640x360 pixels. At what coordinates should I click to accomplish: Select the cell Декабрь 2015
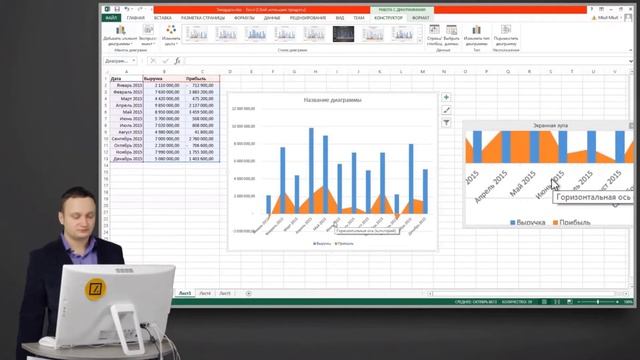(126, 159)
